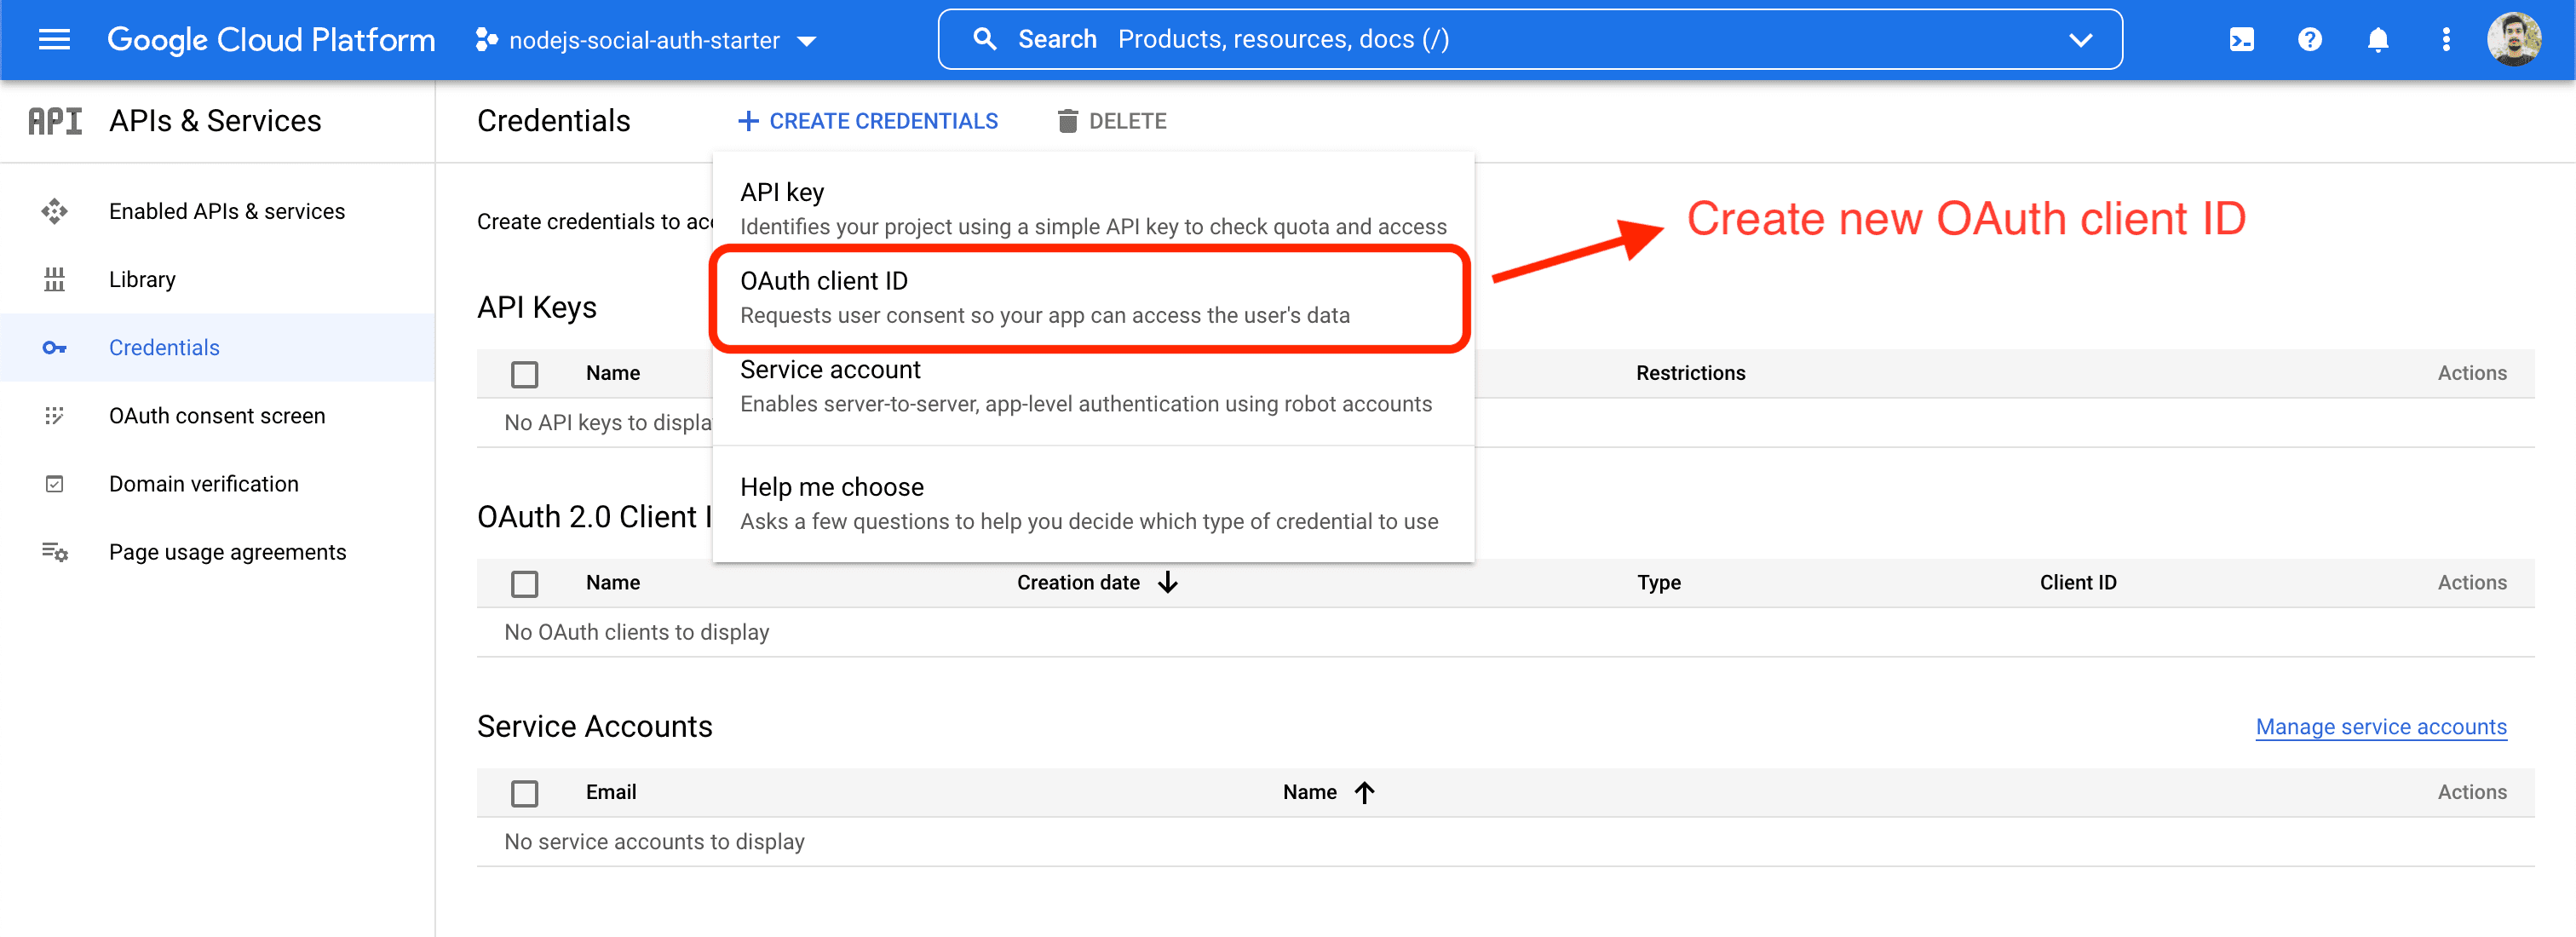2576x937 pixels.
Task: Expand the search bar dropdown chevron
Action: (x=2080, y=40)
